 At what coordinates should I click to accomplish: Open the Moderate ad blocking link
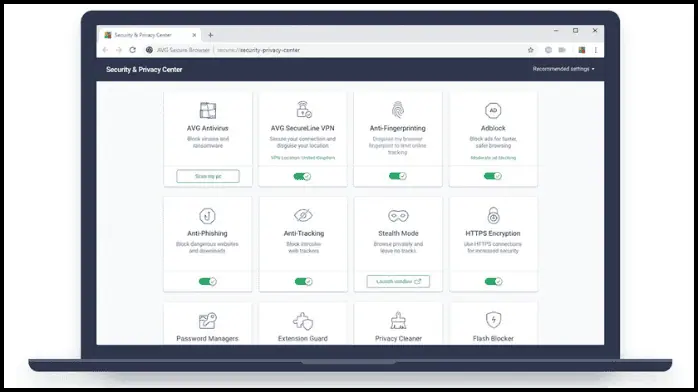pos(493,158)
